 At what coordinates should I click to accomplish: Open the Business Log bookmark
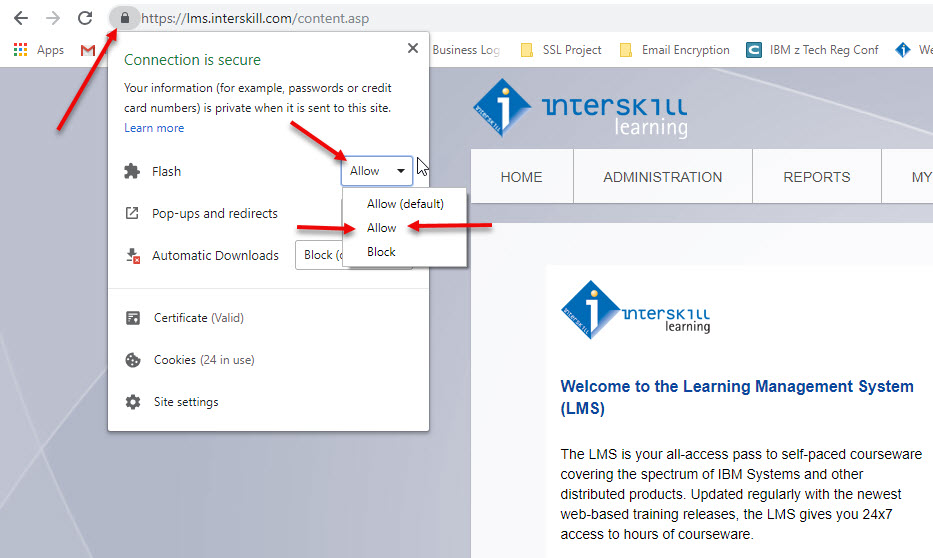click(466, 50)
